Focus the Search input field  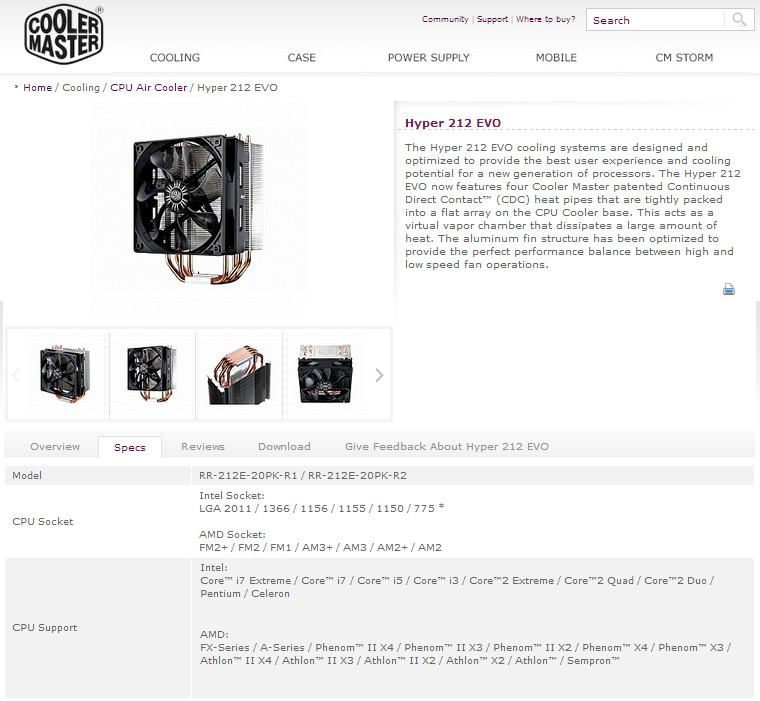point(655,20)
